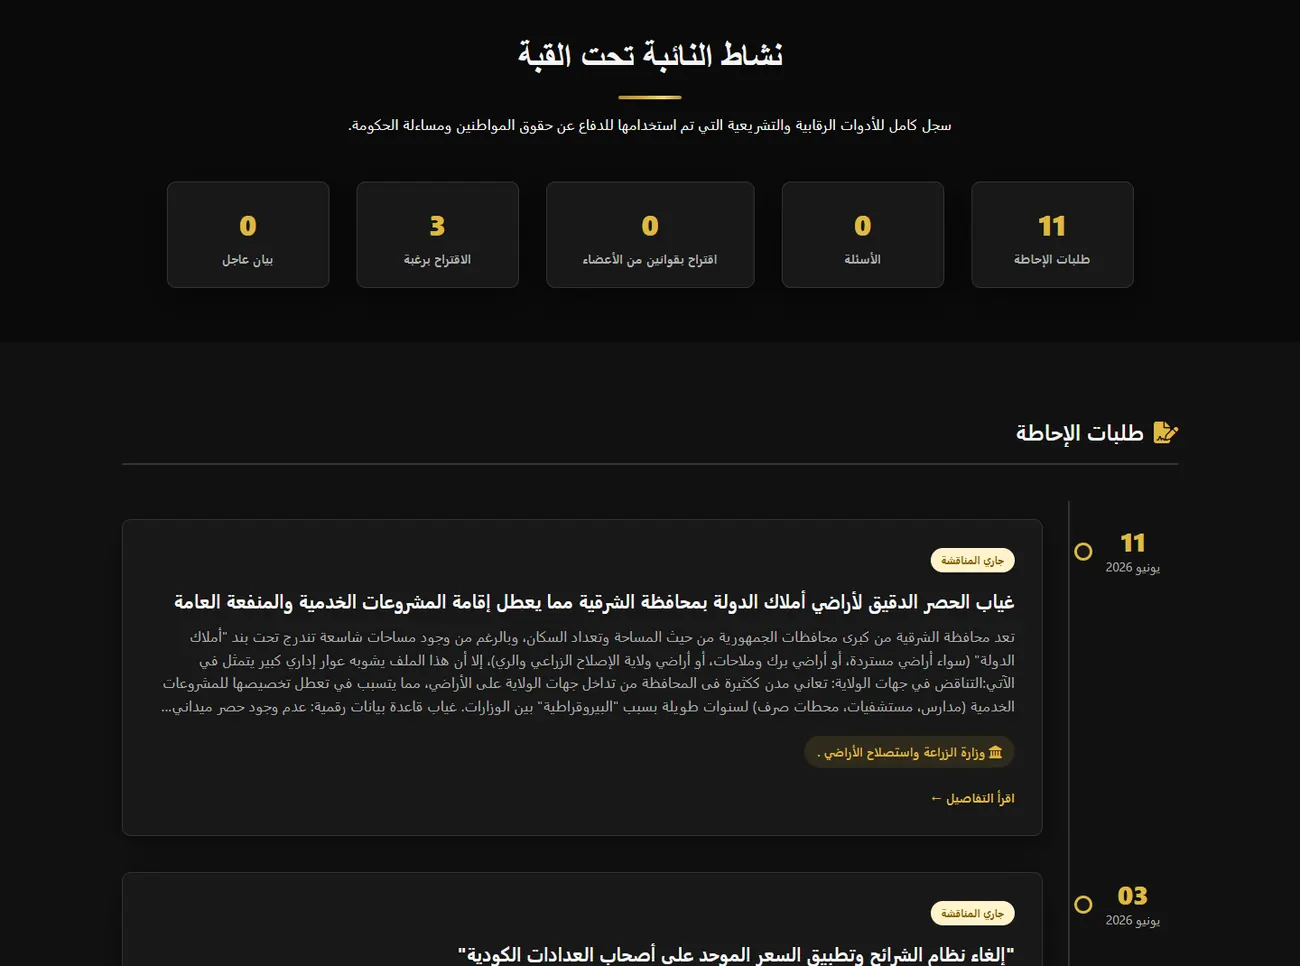This screenshot has height=966, width=1300.
Task: Select the بيان عاجل stat card
Action: pyautogui.click(x=248, y=235)
